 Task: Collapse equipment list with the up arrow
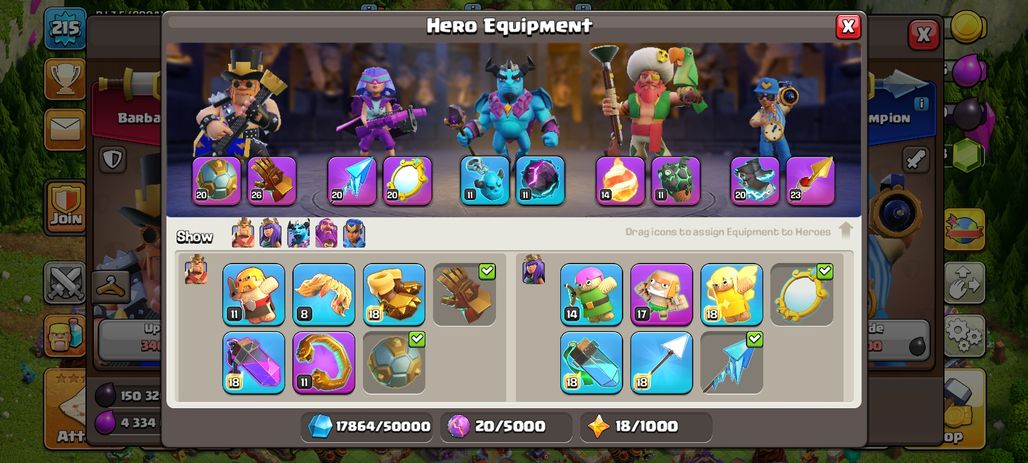coord(845,230)
